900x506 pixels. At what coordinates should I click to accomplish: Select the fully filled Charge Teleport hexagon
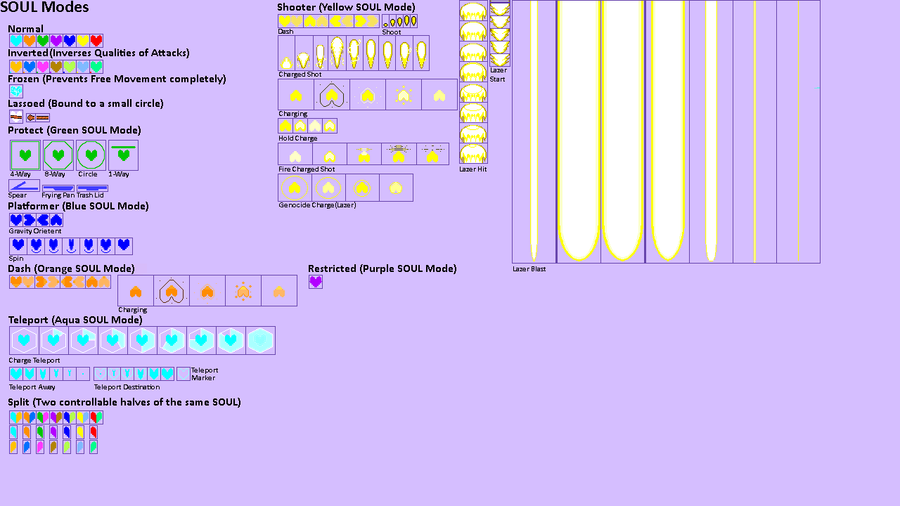pyautogui.click(x=261, y=341)
